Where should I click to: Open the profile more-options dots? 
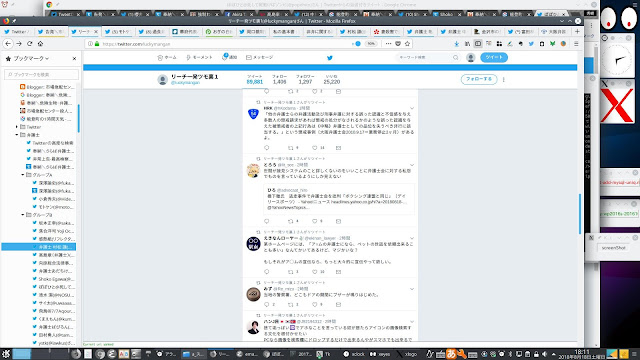click(504, 80)
